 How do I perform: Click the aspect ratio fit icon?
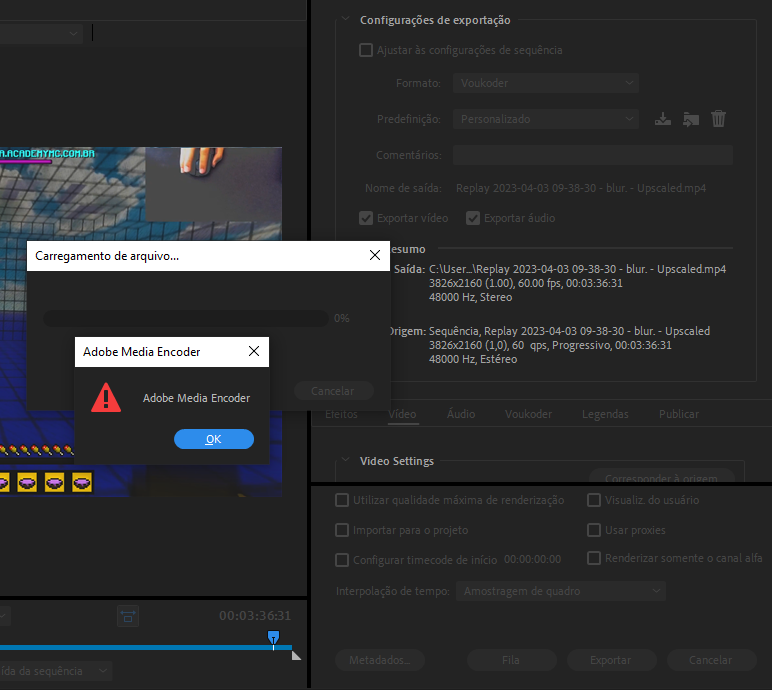128,616
